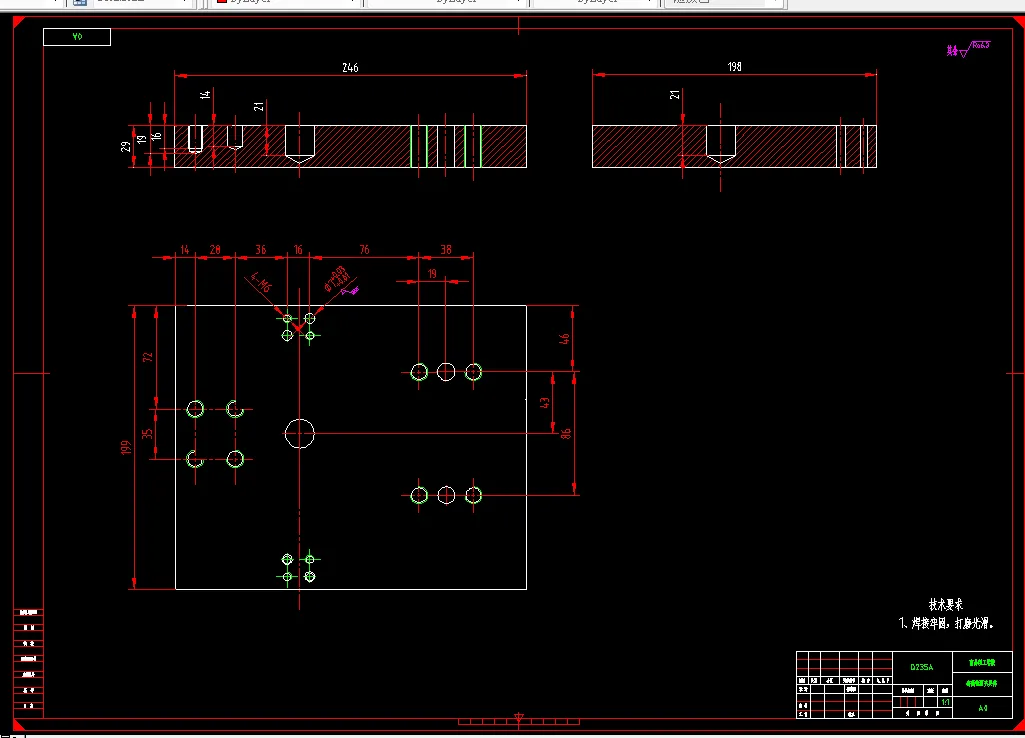This screenshot has height=738, width=1025.
Task: Click the 28 horizontal dimension text
Action: tap(215, 250)
